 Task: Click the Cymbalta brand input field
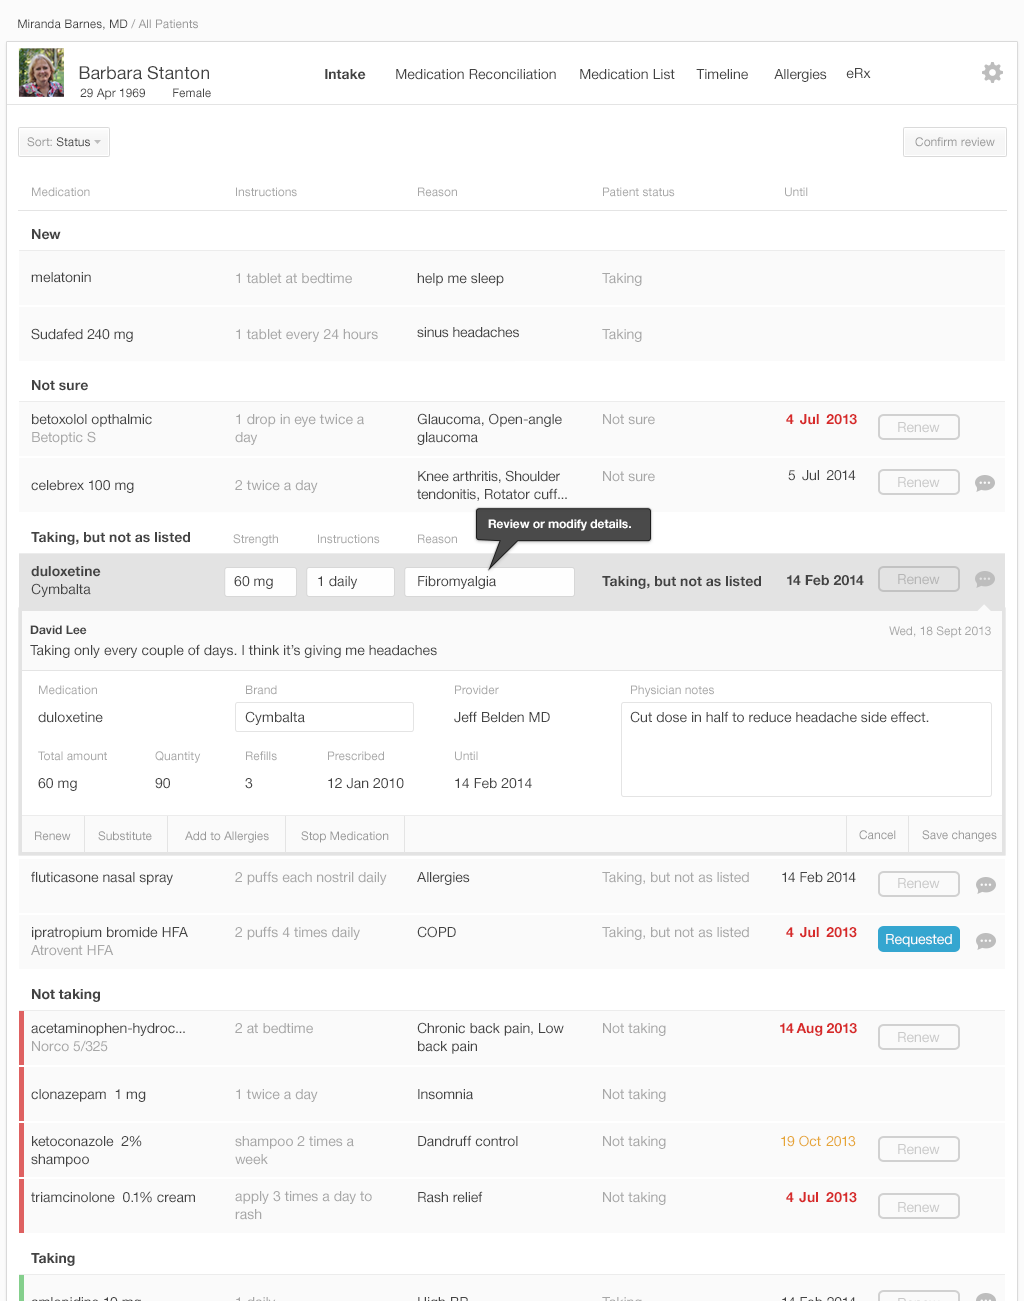click(324, 717)
